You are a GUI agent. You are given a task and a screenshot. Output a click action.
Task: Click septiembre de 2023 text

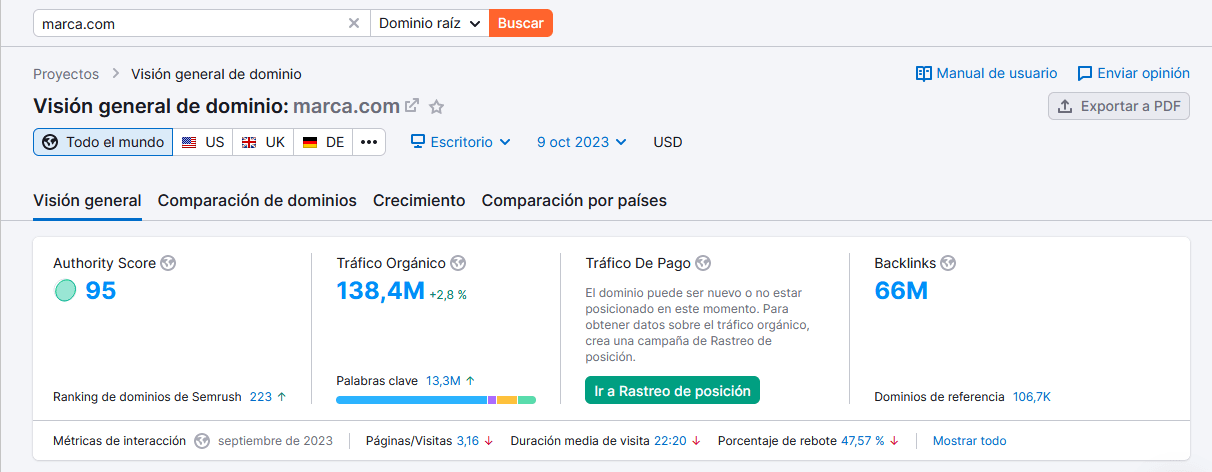pyautogui.click(x=275, y=441)
